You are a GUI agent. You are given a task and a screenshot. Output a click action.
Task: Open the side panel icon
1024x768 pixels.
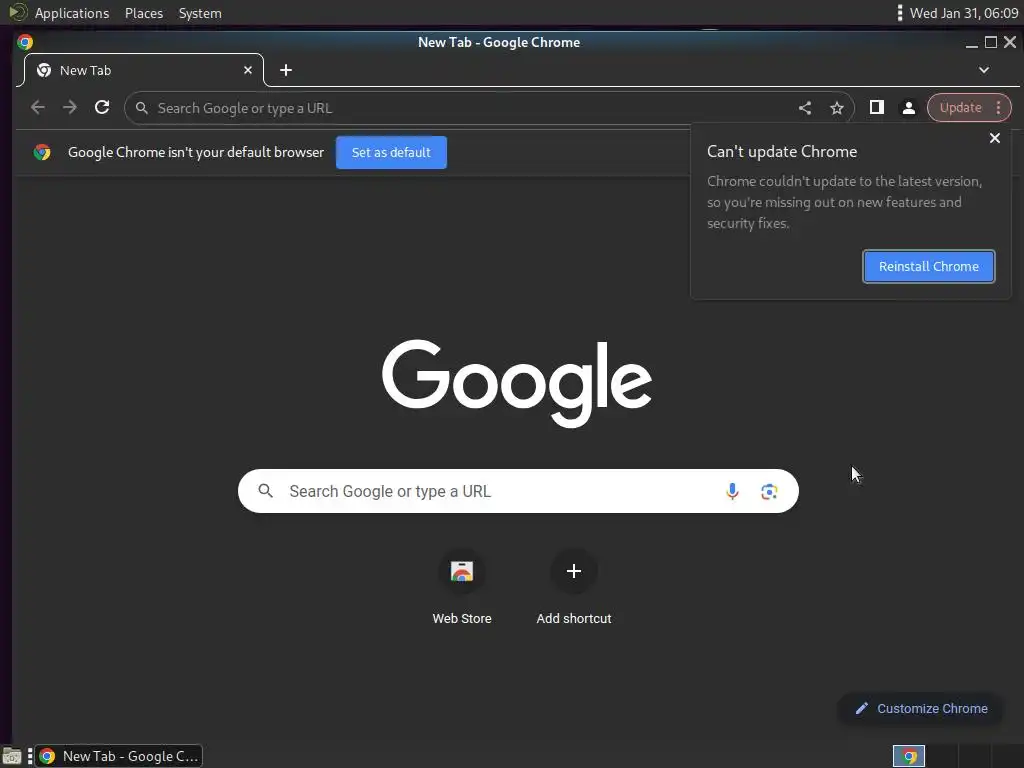[x=876, y=108]
